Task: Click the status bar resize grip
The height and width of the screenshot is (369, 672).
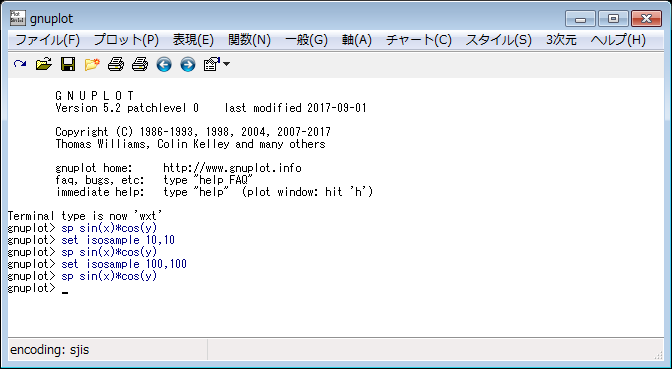Action: click(x=659, y=355)
